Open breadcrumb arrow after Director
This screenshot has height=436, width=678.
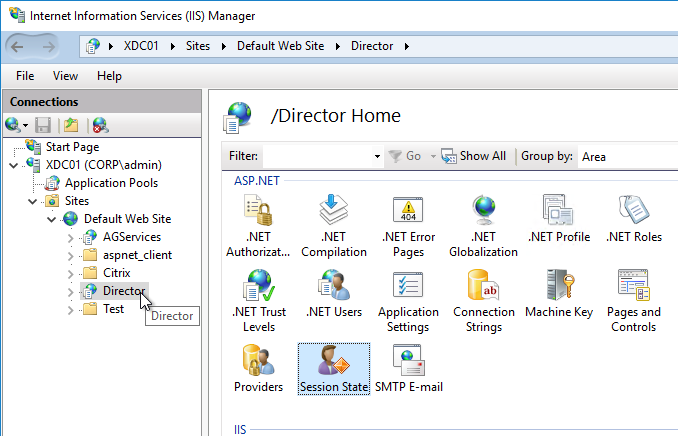pos(406,46)
